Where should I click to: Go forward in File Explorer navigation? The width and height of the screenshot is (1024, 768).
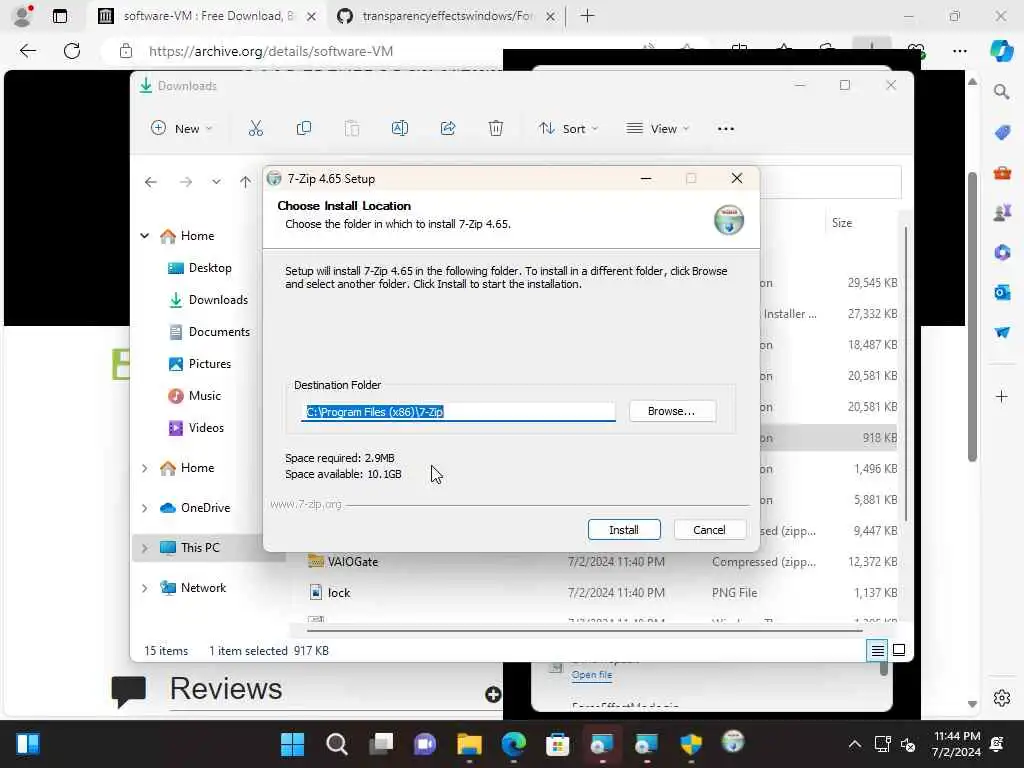click(186, 182)
